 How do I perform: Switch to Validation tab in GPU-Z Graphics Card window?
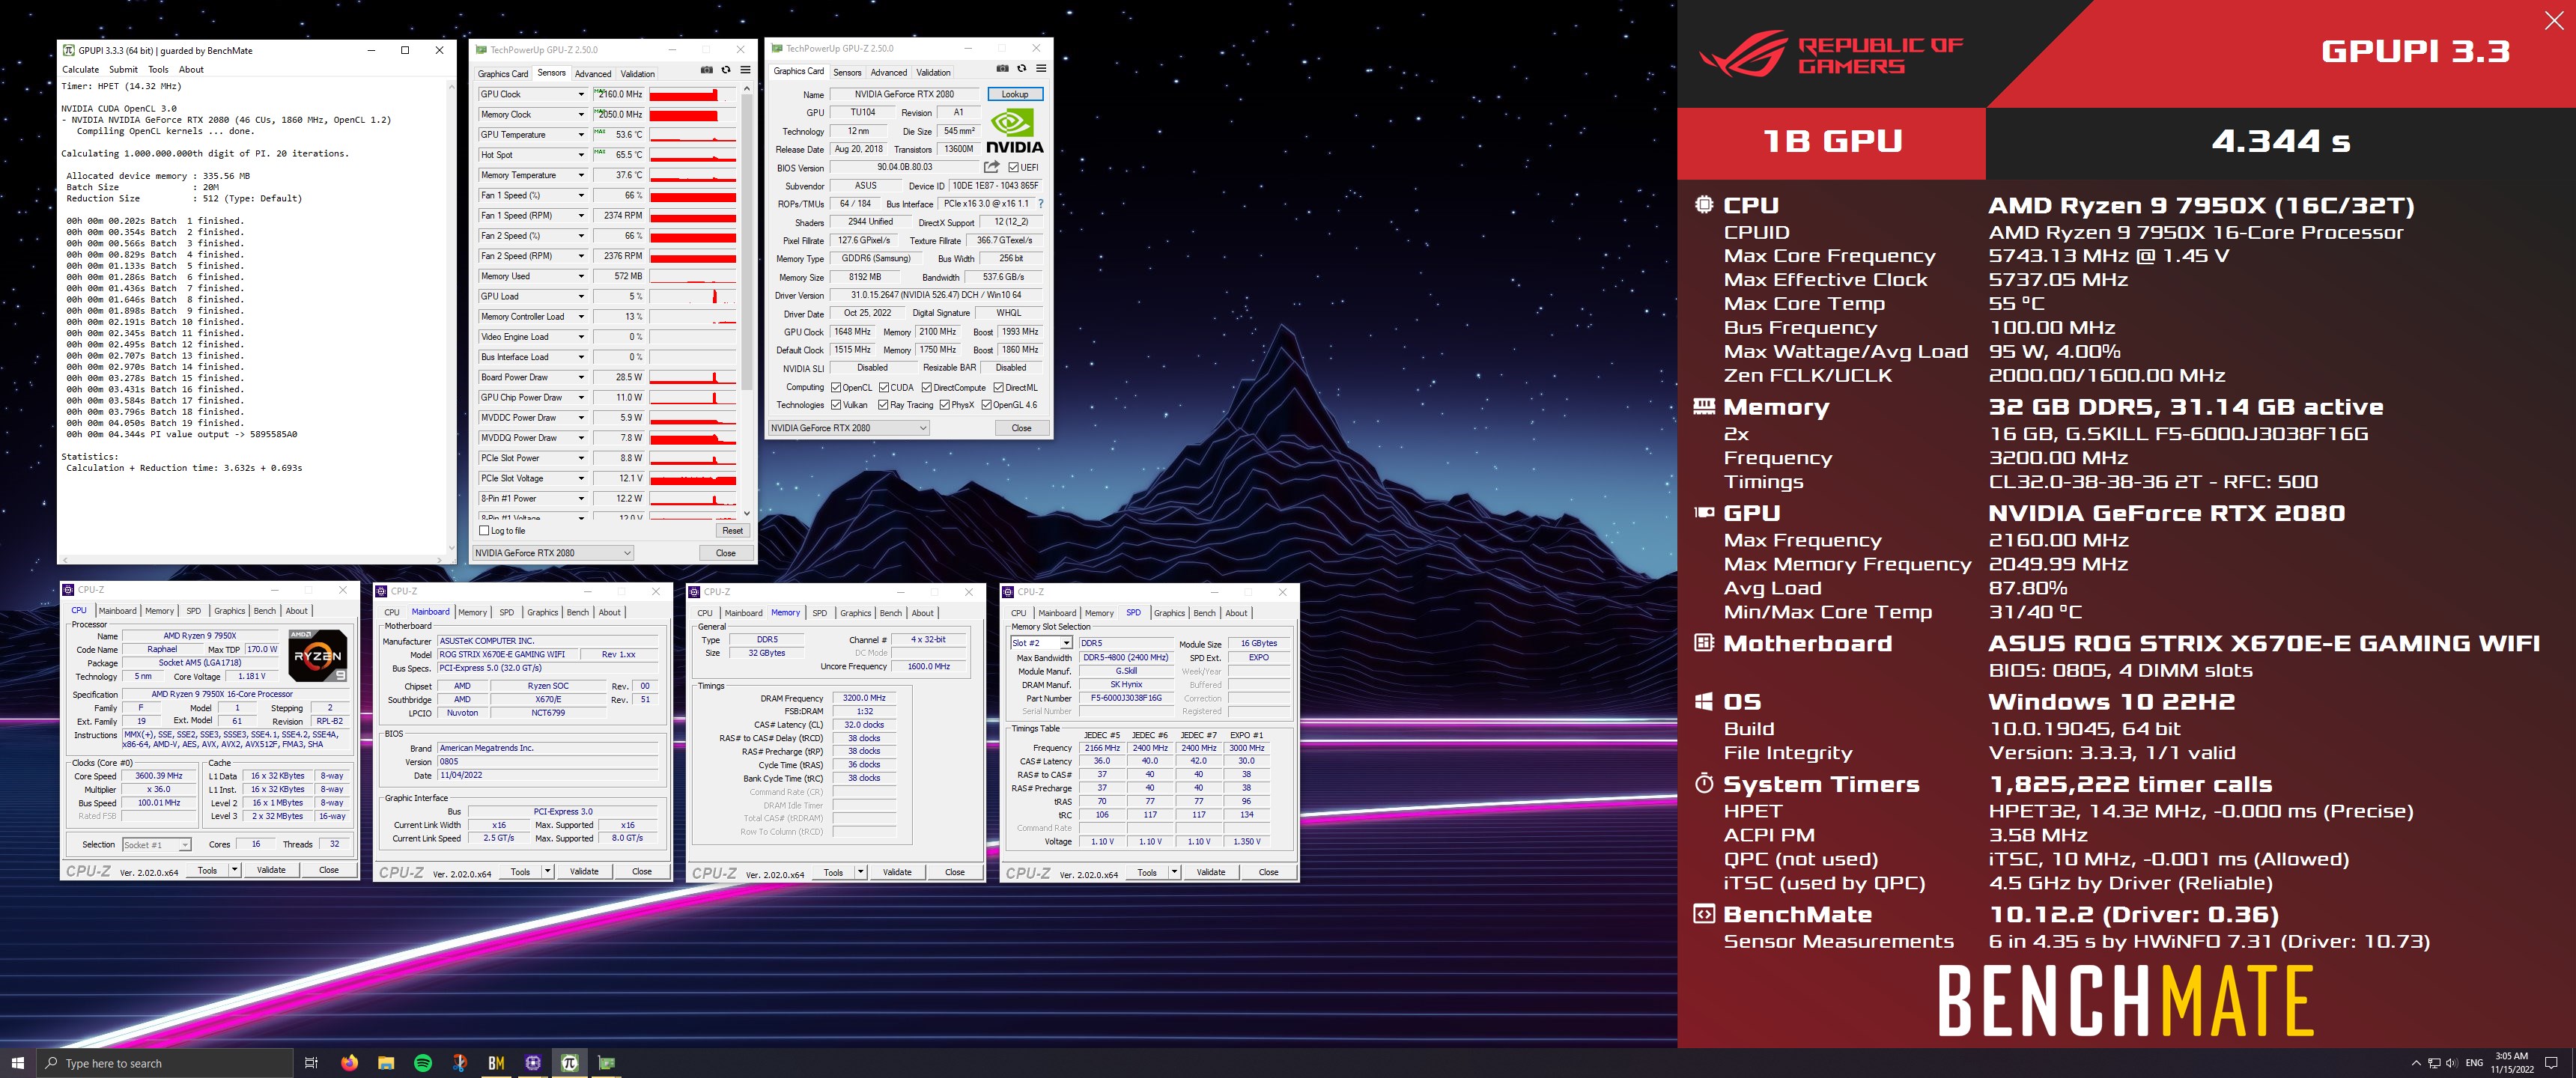(x=933, y=72)
